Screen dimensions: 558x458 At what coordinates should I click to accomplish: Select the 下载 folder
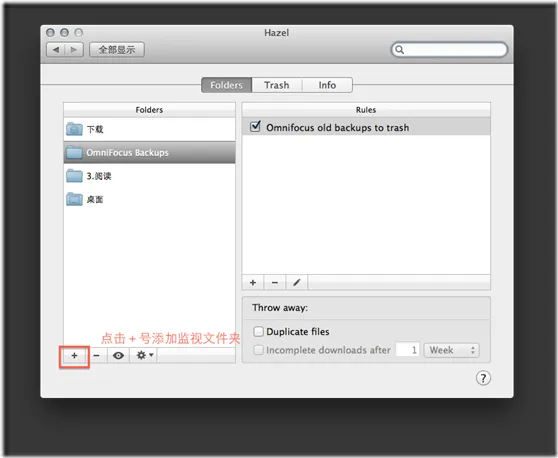149,129
